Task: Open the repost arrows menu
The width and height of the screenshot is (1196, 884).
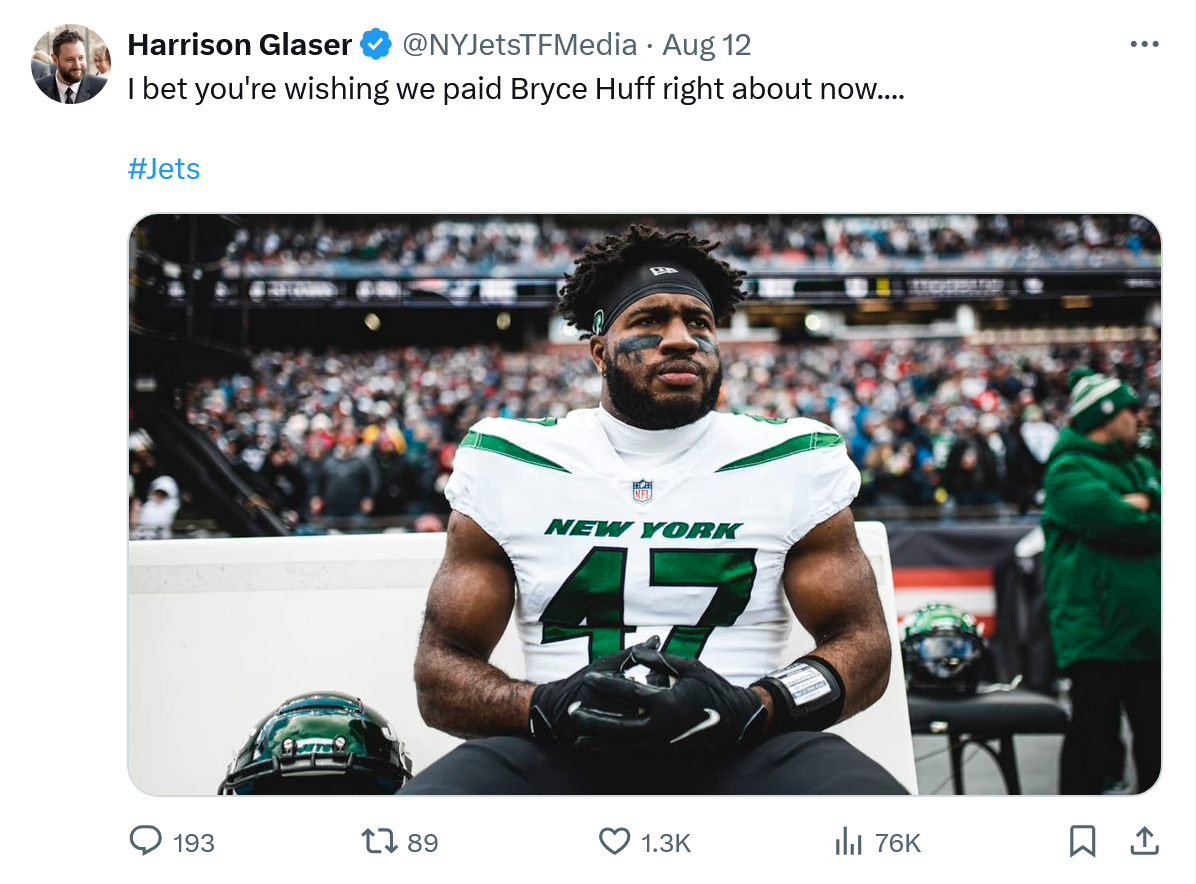Action: (379, 841)
